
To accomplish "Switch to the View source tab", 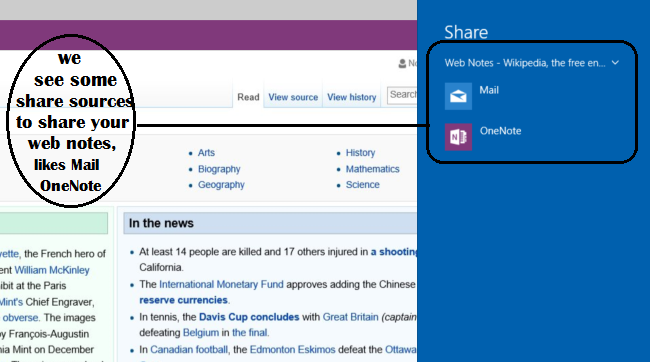I will click(x=293, y=97).
